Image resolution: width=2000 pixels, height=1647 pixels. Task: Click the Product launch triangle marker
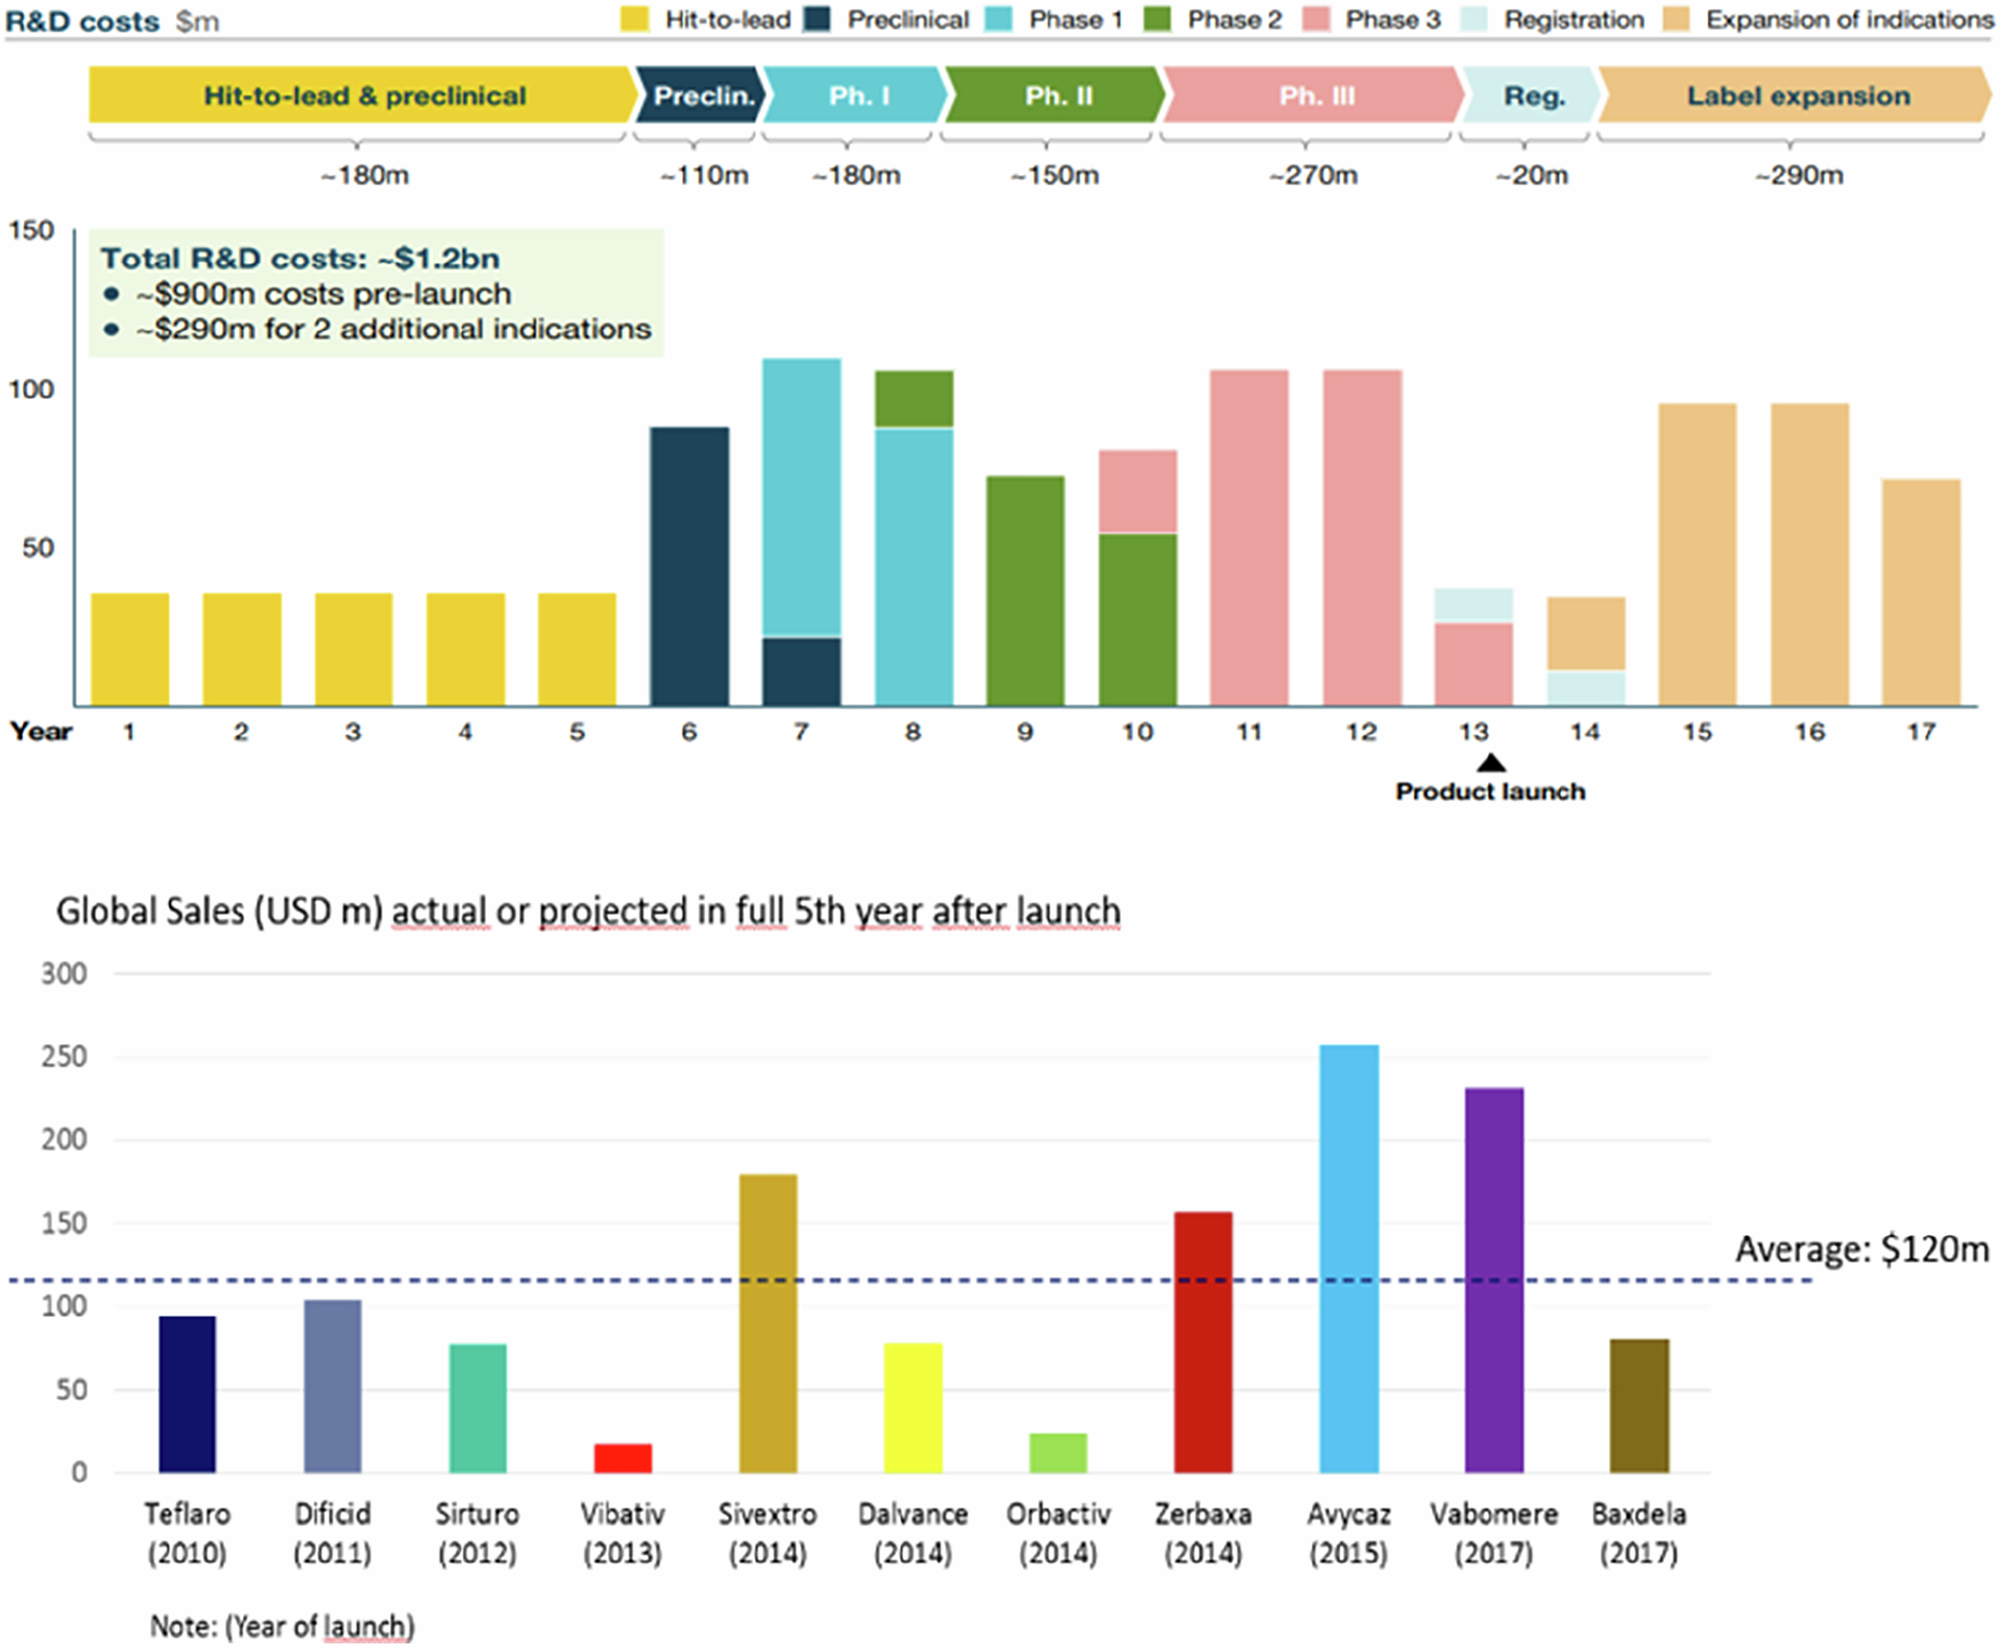(x=1492, y=763)
